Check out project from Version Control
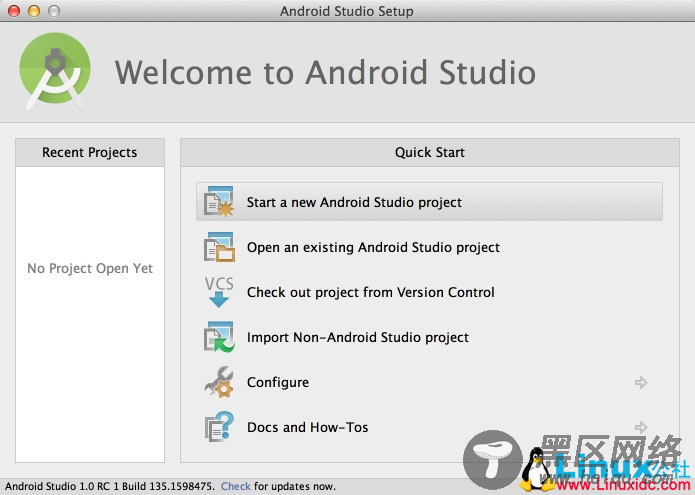 coord(429,292)
